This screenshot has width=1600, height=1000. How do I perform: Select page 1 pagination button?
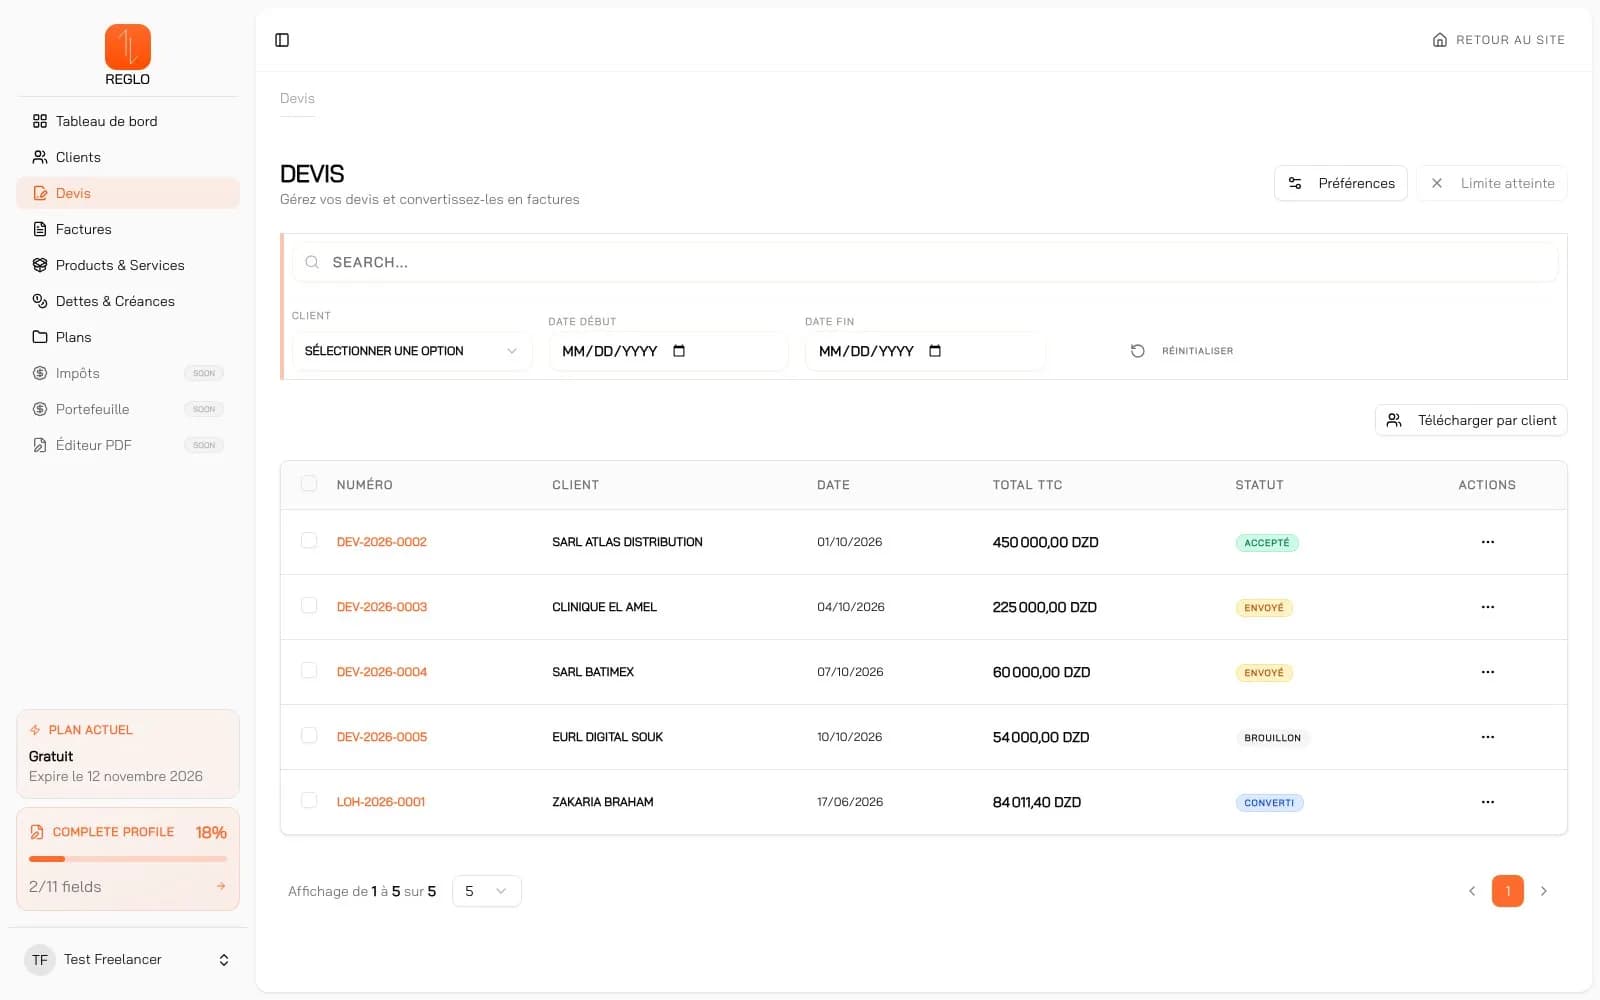coord(1508,891)
